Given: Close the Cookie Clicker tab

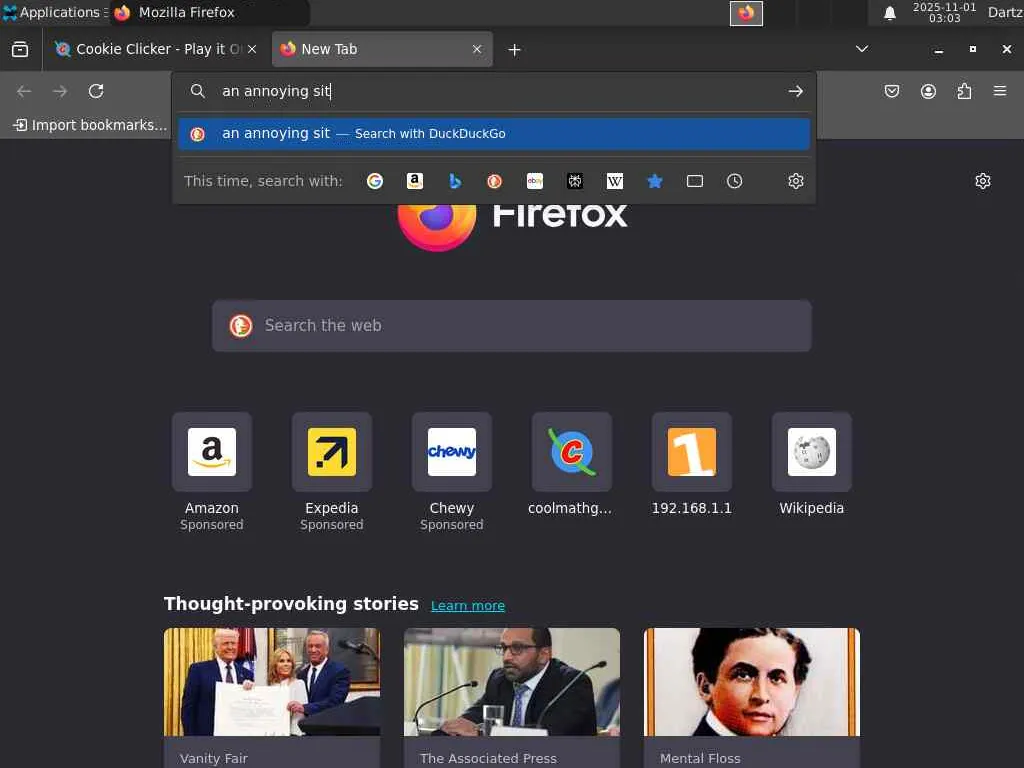Looking at the screenshot, I should (252, 49).
